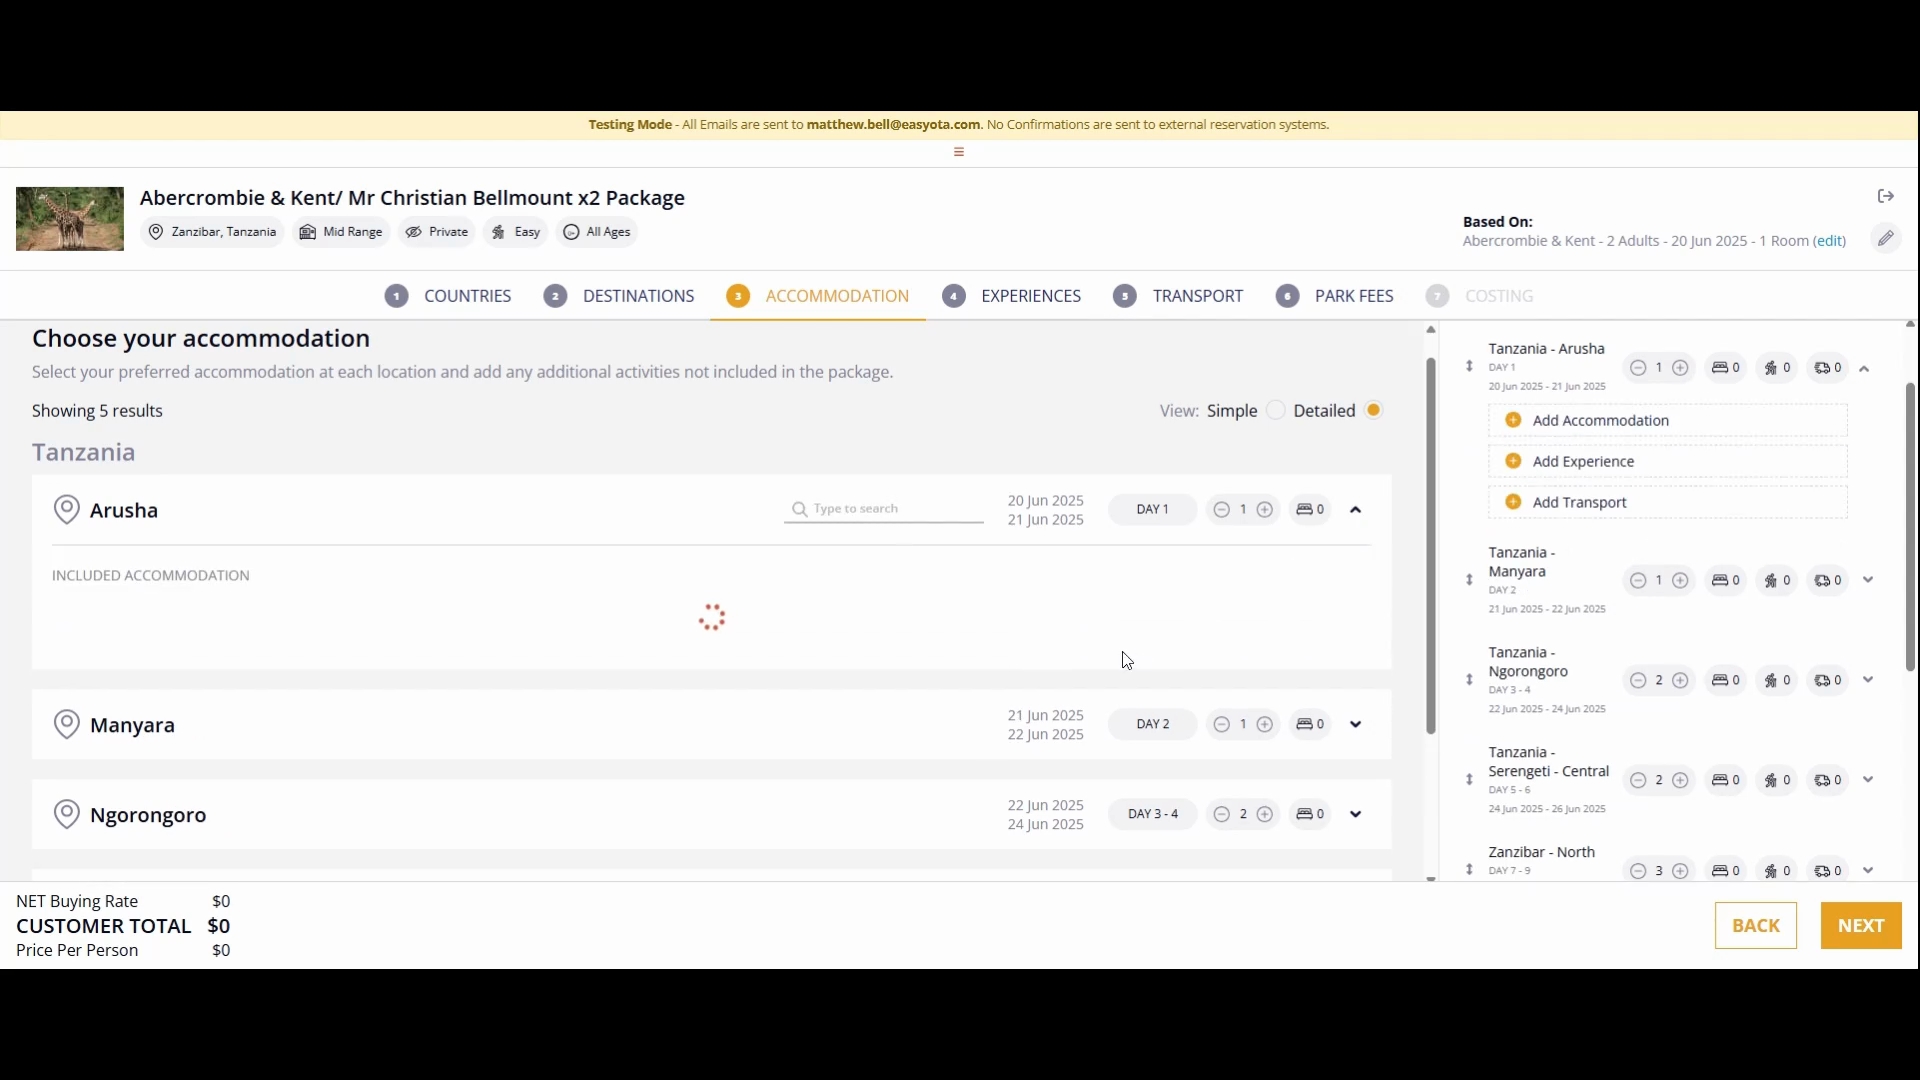Increase nights for Ngorongoro in main list

coord(1265,815)
